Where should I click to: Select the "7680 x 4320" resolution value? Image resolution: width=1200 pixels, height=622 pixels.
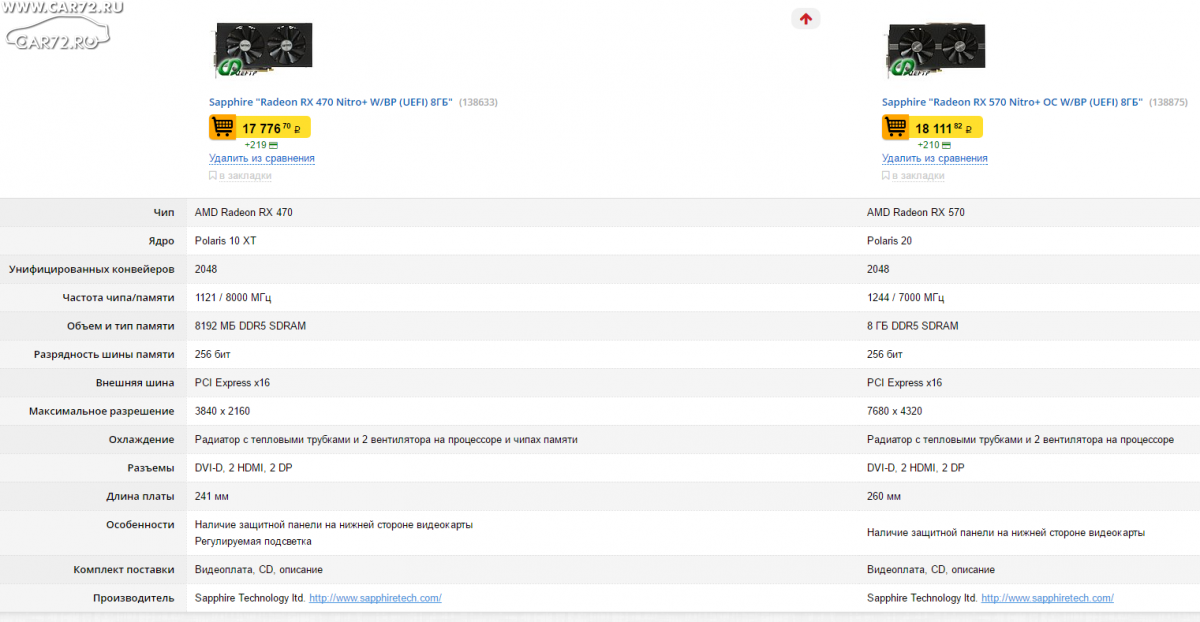pyautogui.click(x=896, y=411)
